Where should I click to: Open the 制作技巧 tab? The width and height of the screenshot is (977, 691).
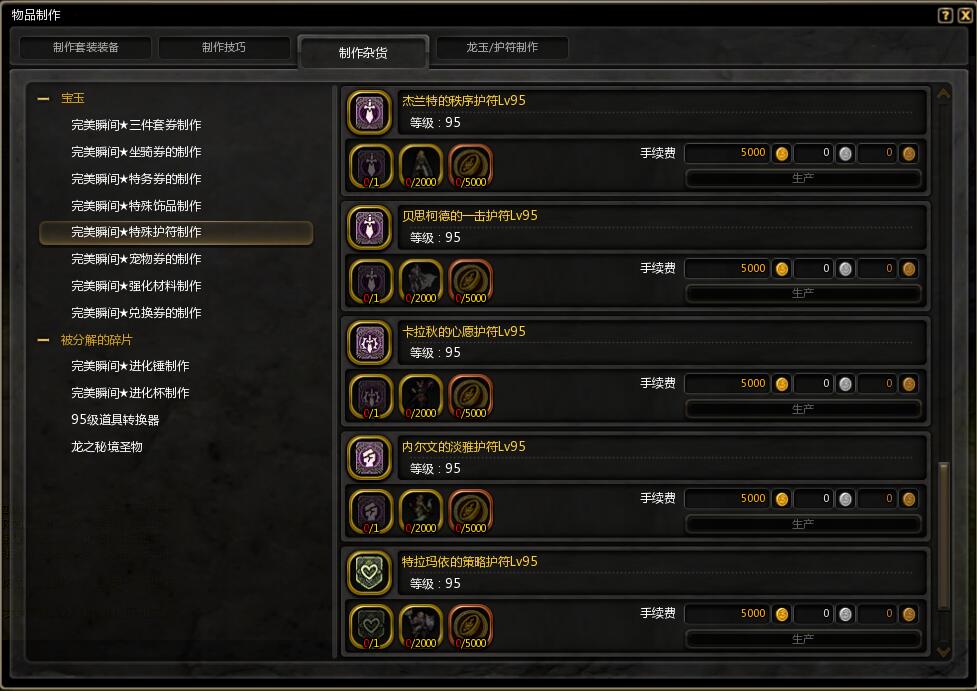click(224, 47)
